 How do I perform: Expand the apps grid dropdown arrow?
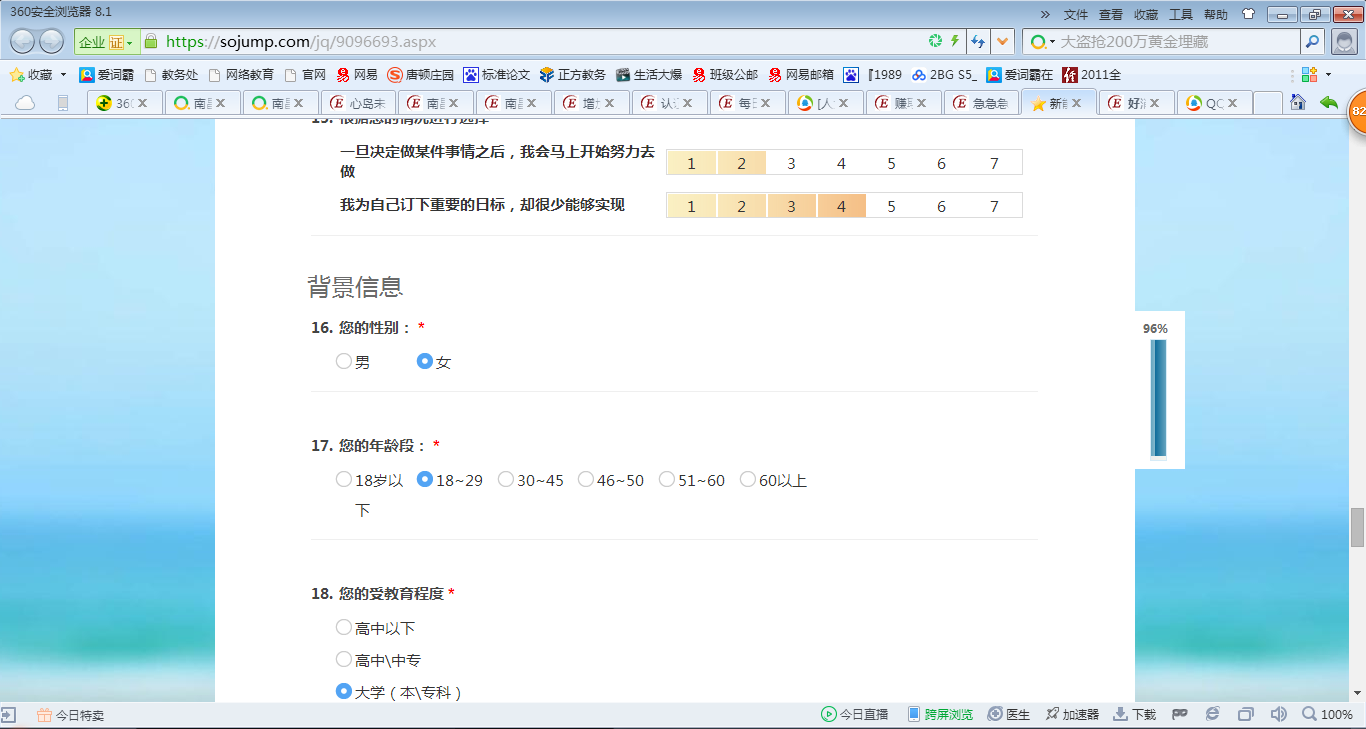click(1328, 75)
